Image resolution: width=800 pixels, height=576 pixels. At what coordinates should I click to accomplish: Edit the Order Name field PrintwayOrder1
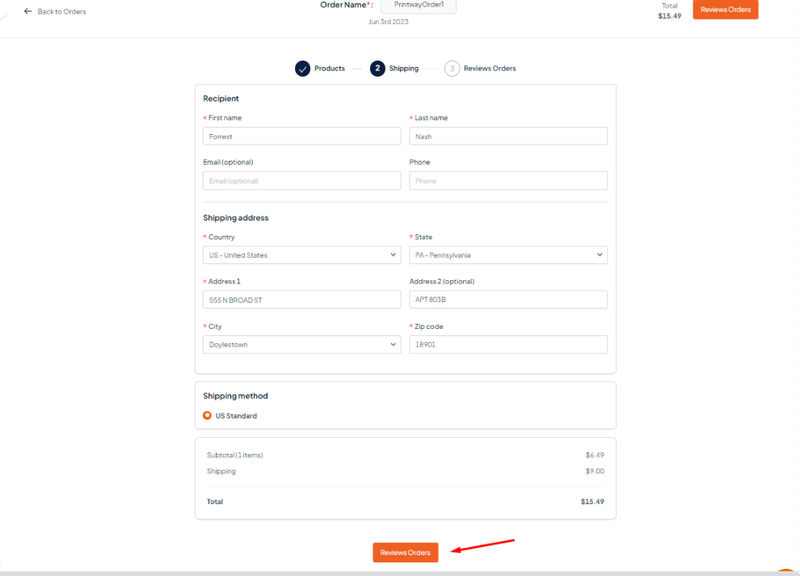point(419,6)
